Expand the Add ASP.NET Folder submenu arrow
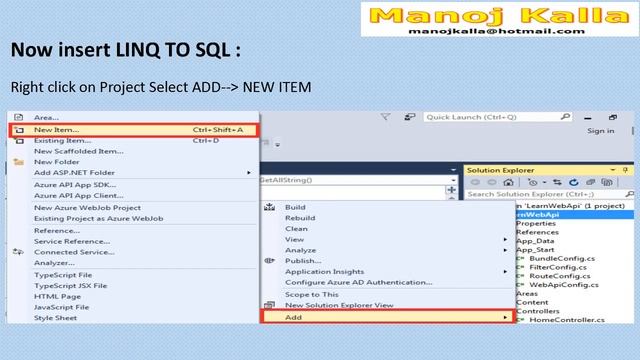 (x=249, y=173)
